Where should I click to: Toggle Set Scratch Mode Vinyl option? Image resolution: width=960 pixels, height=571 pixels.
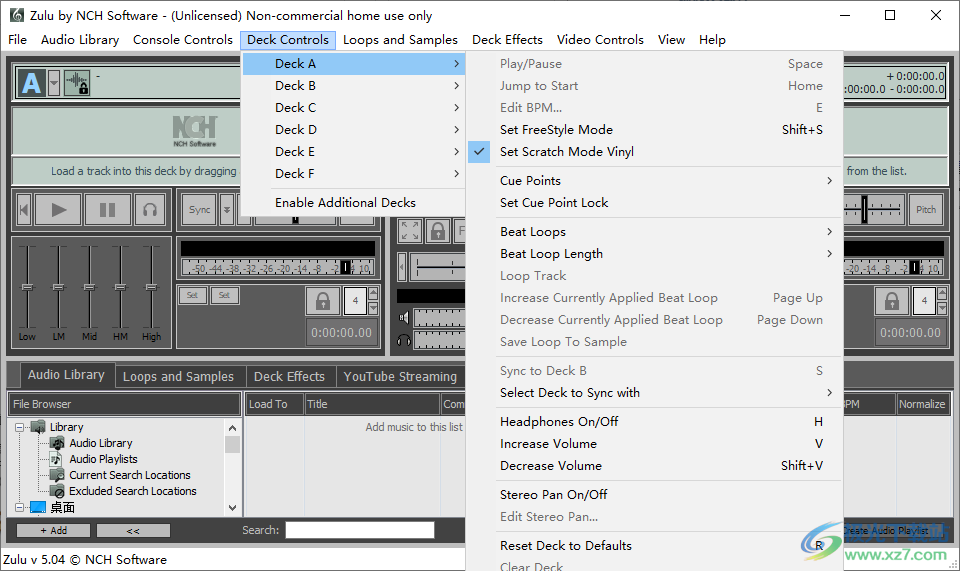click(x=566, y=152)
